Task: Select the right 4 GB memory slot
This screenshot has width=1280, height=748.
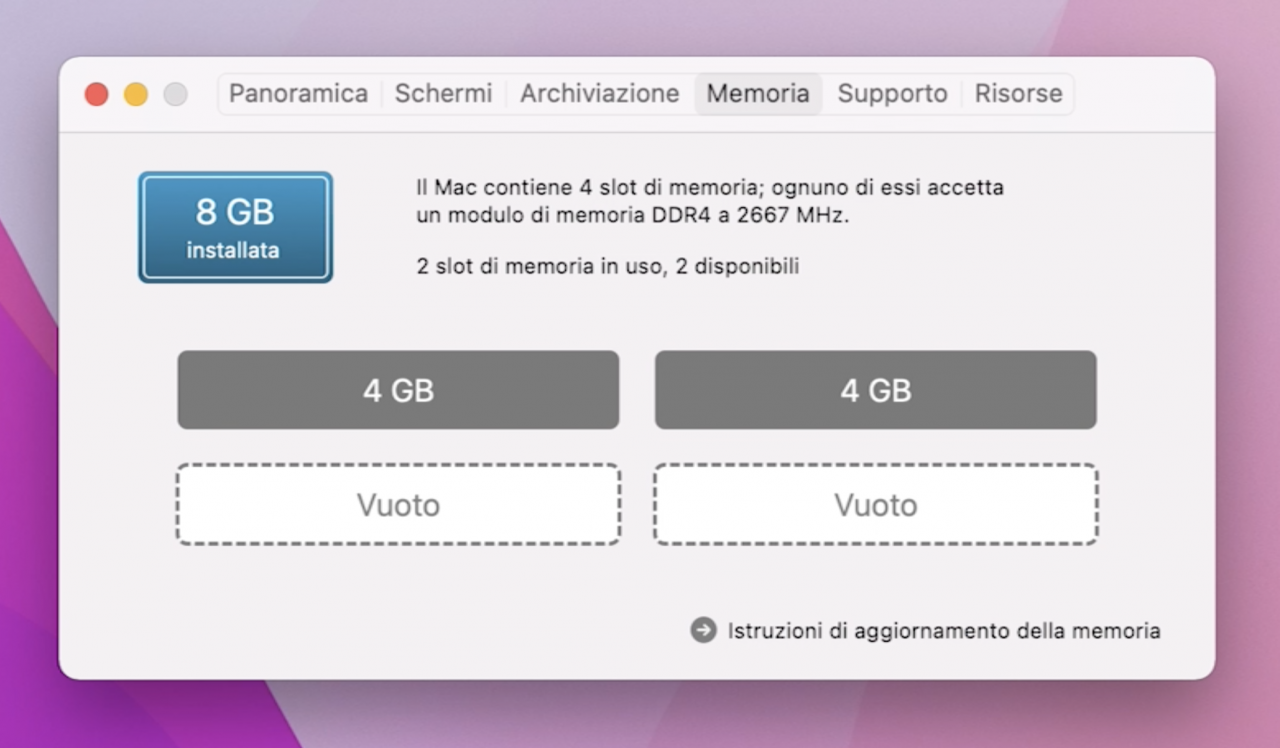Action: click(x=876, y=390)
